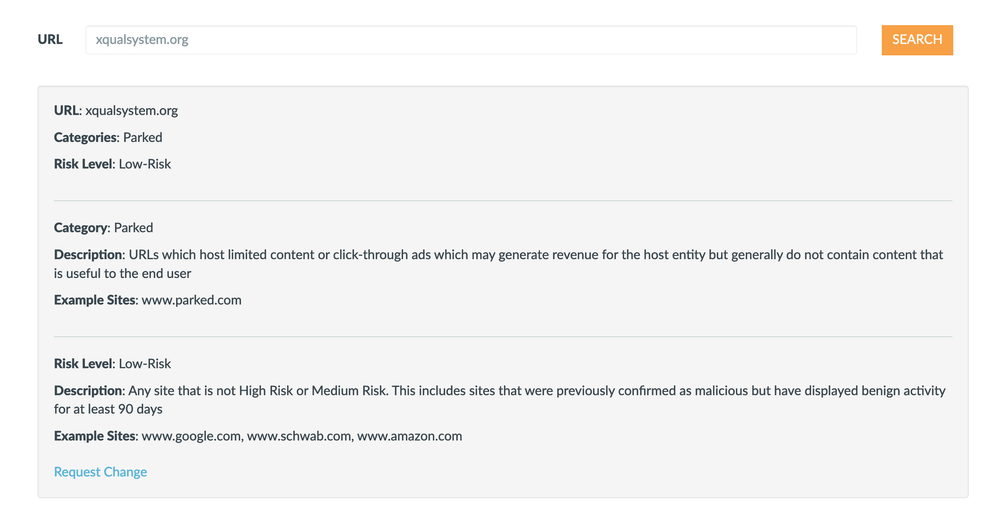
Task: Click the bold Description label under Risk Level
Action: [89, 391]
